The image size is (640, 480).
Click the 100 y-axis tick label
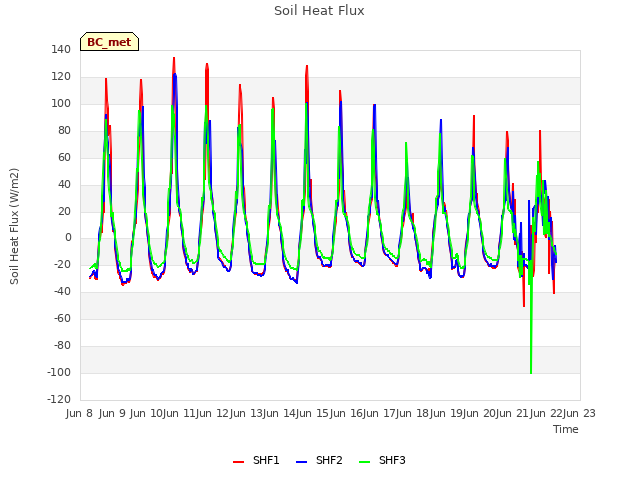pos(61,104)
